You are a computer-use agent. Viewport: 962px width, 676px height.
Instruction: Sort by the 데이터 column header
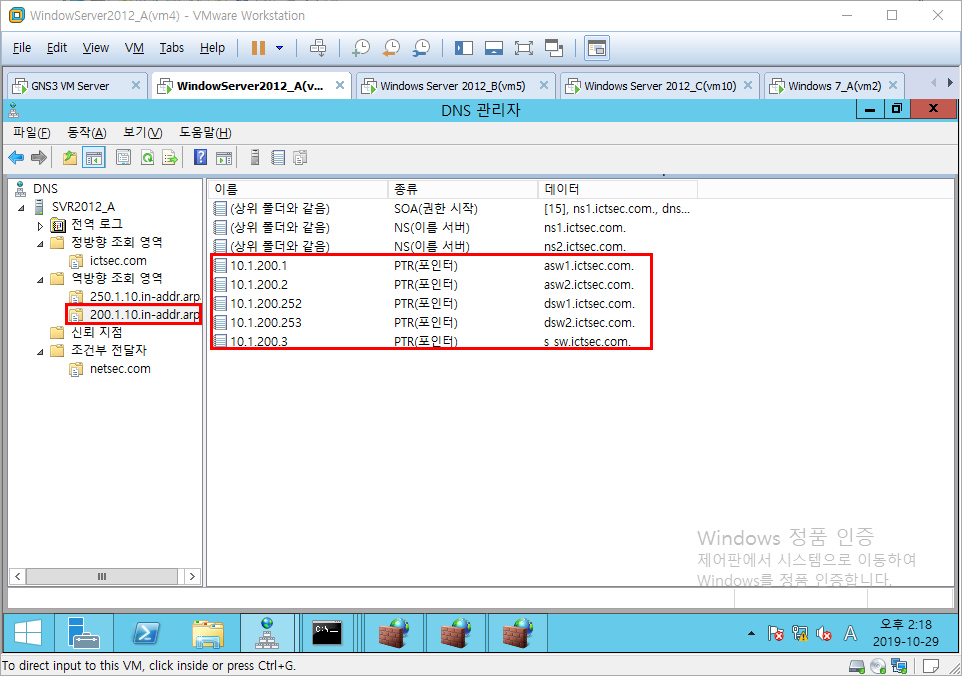pos(618,189)
